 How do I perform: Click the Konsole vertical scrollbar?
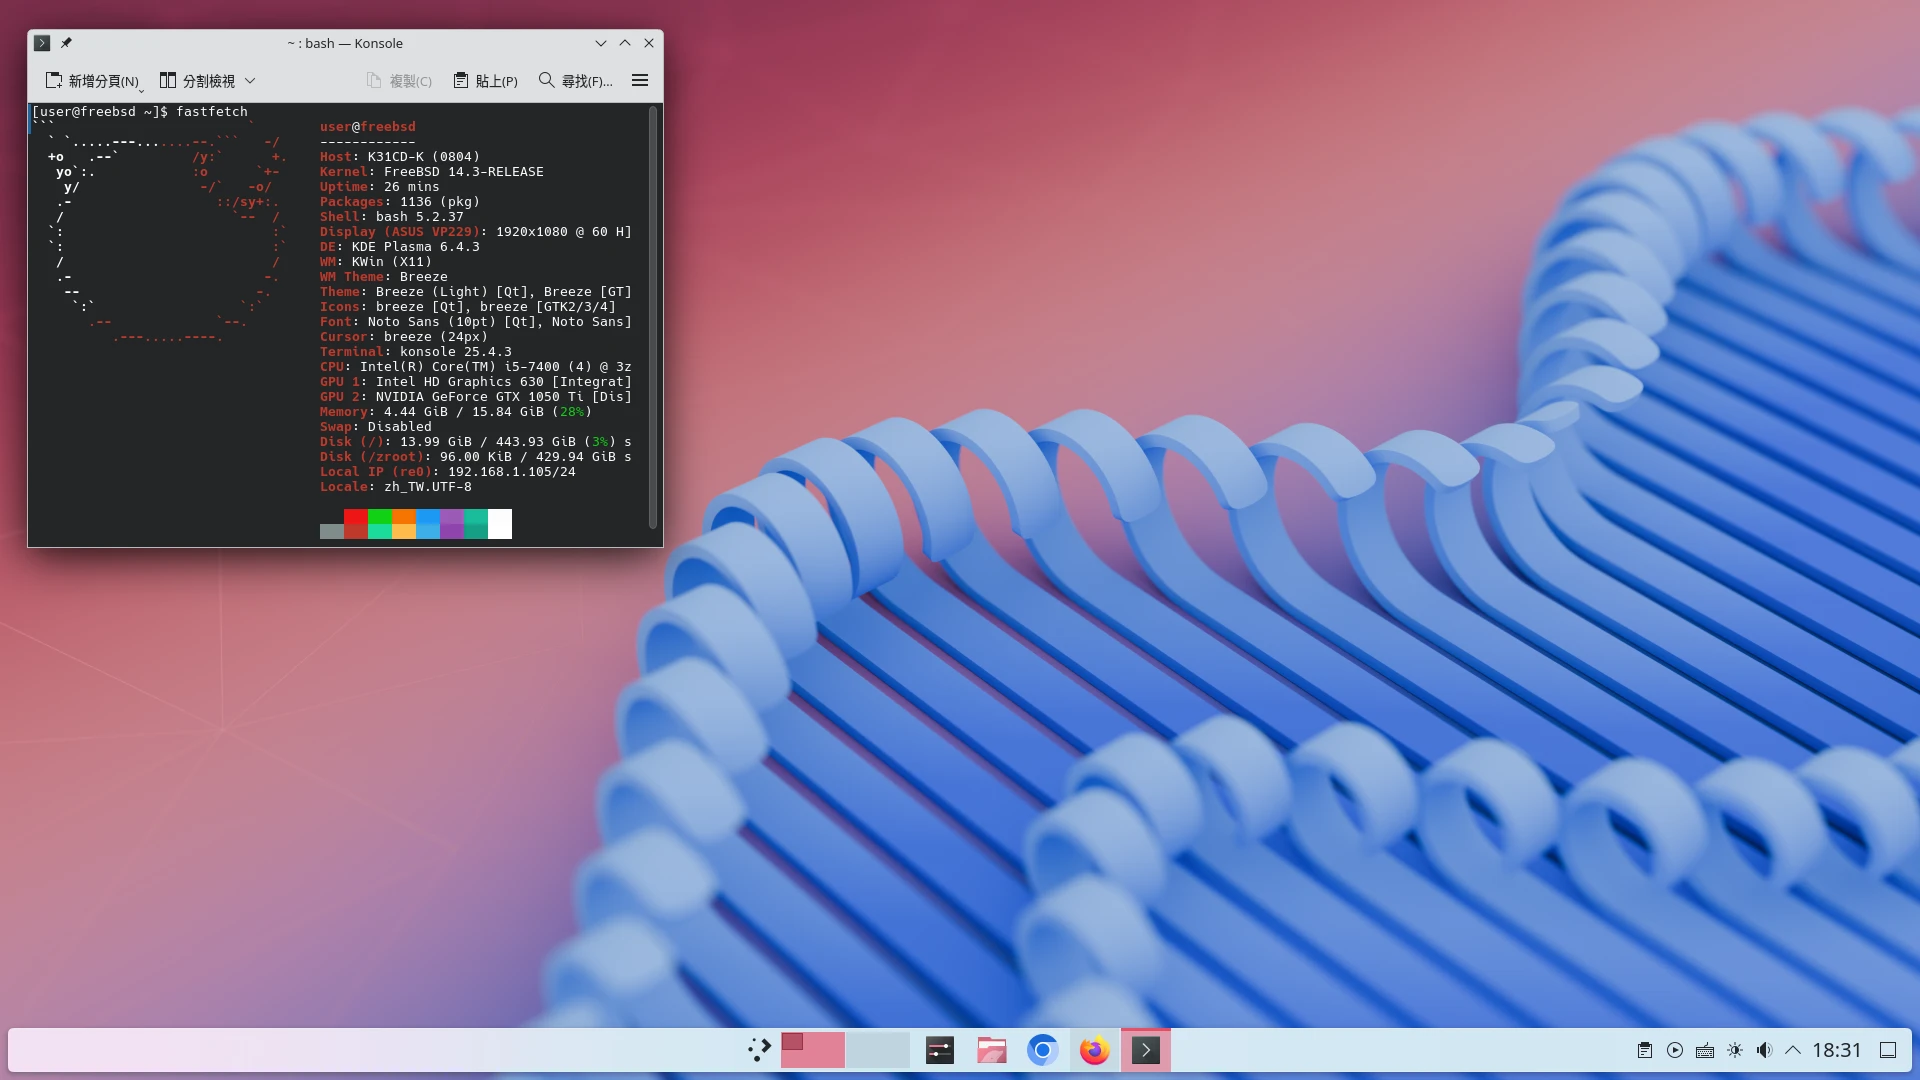653,317
